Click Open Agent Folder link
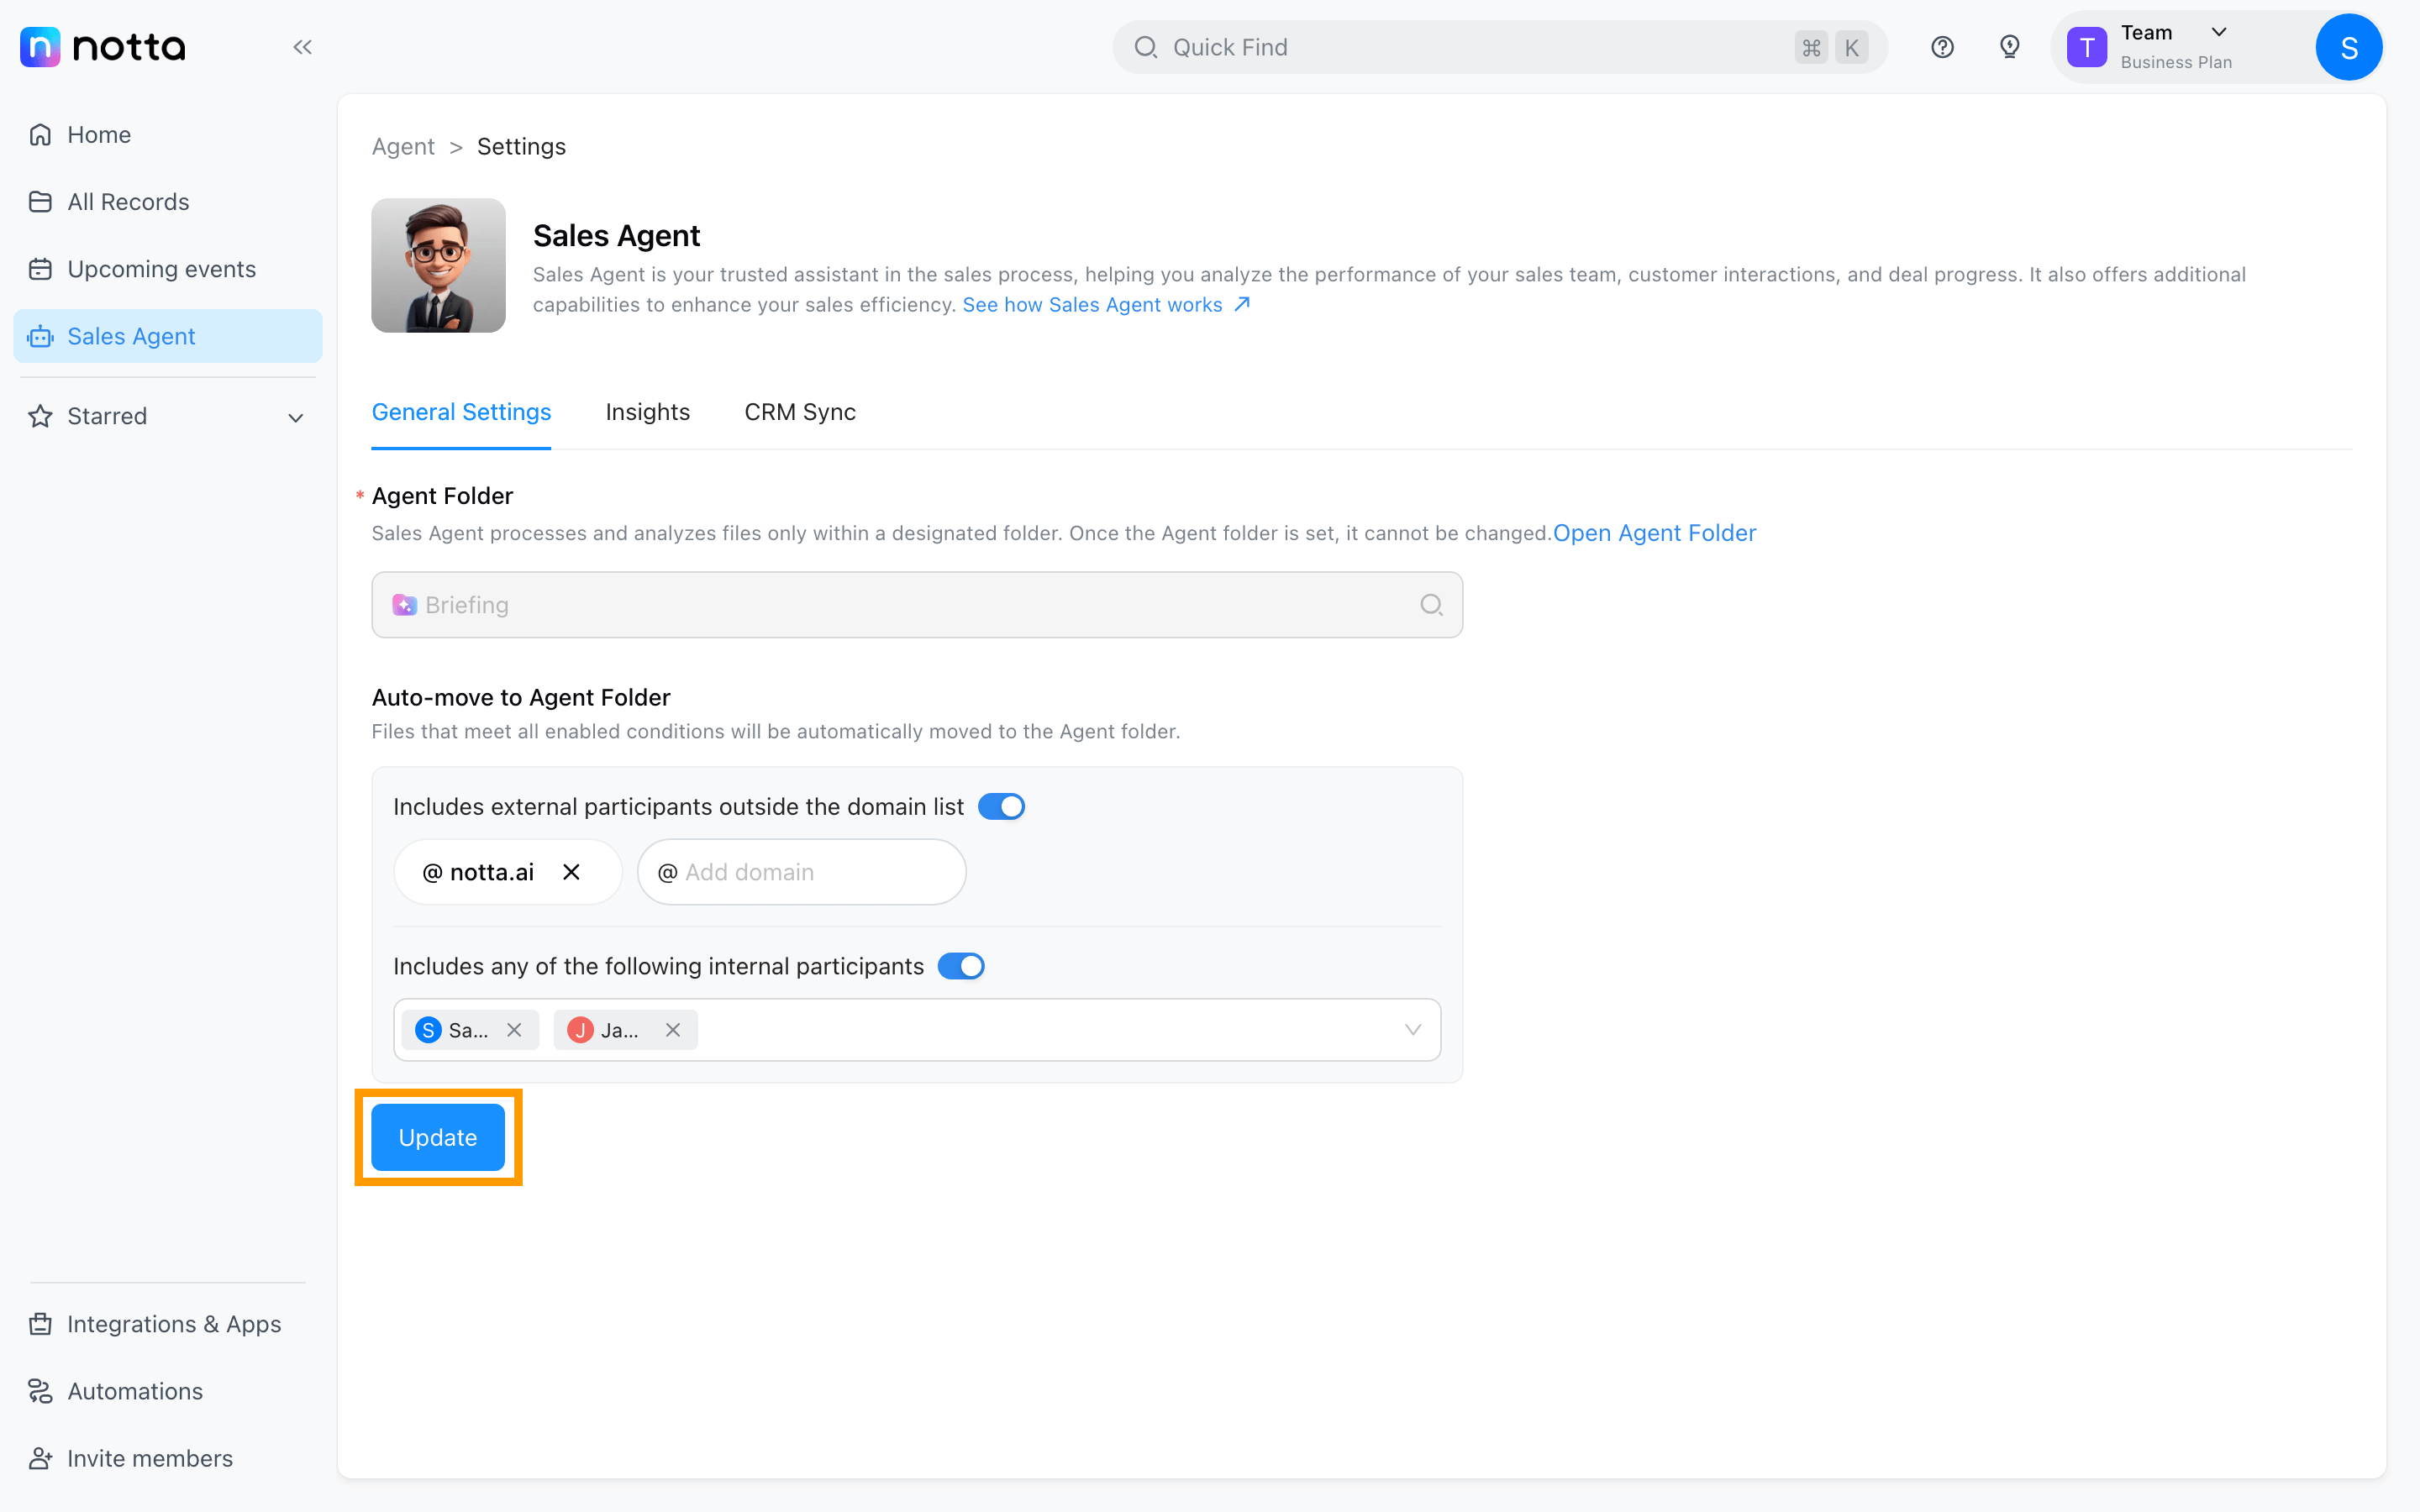 coord(1654,533)
